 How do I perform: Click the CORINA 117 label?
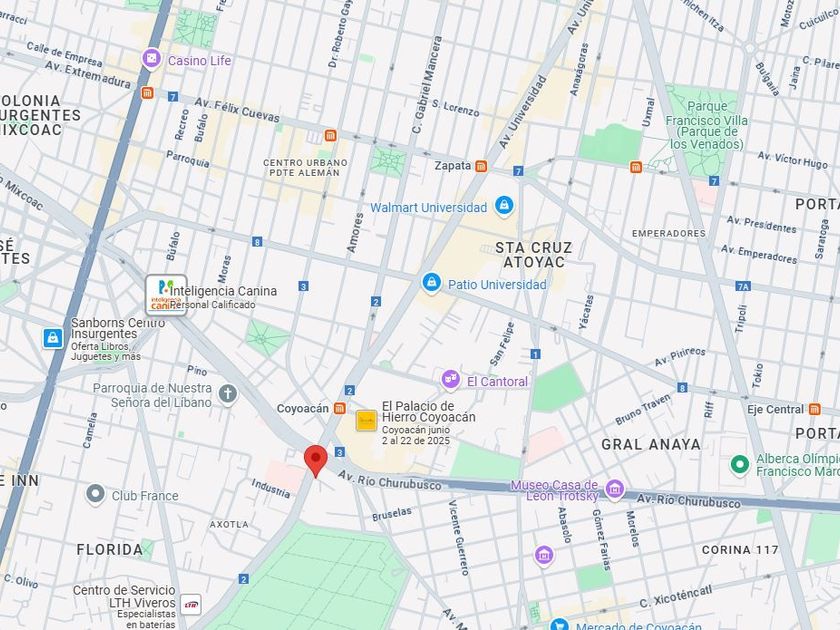pos(740,550)
